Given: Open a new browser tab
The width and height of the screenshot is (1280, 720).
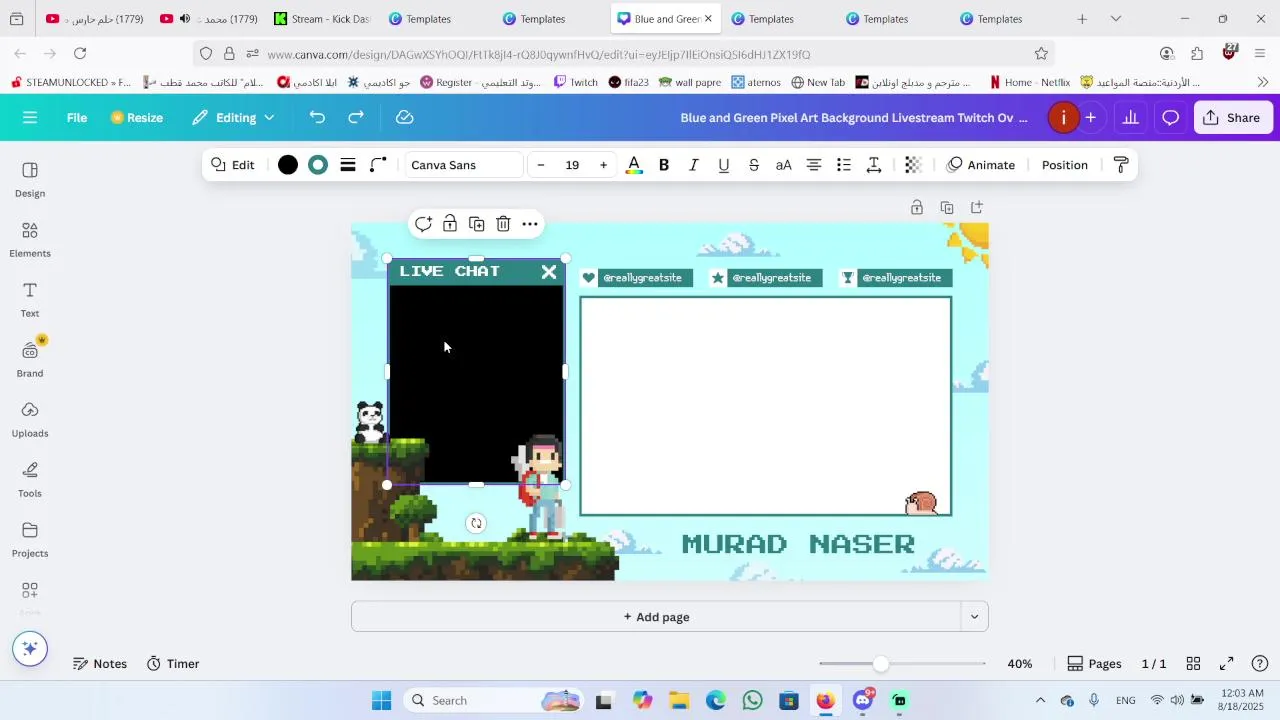Looking at the screenshot, I should (x=1082, y=19).
